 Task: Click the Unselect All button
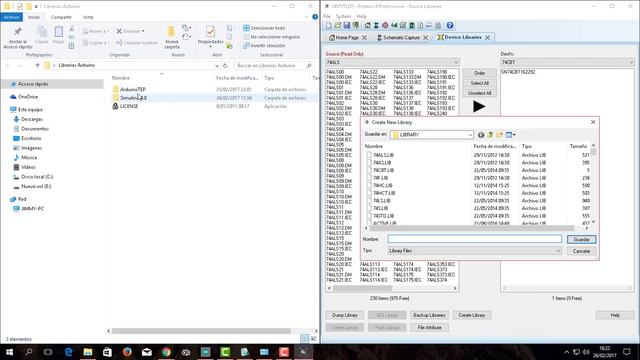(480, 93)
